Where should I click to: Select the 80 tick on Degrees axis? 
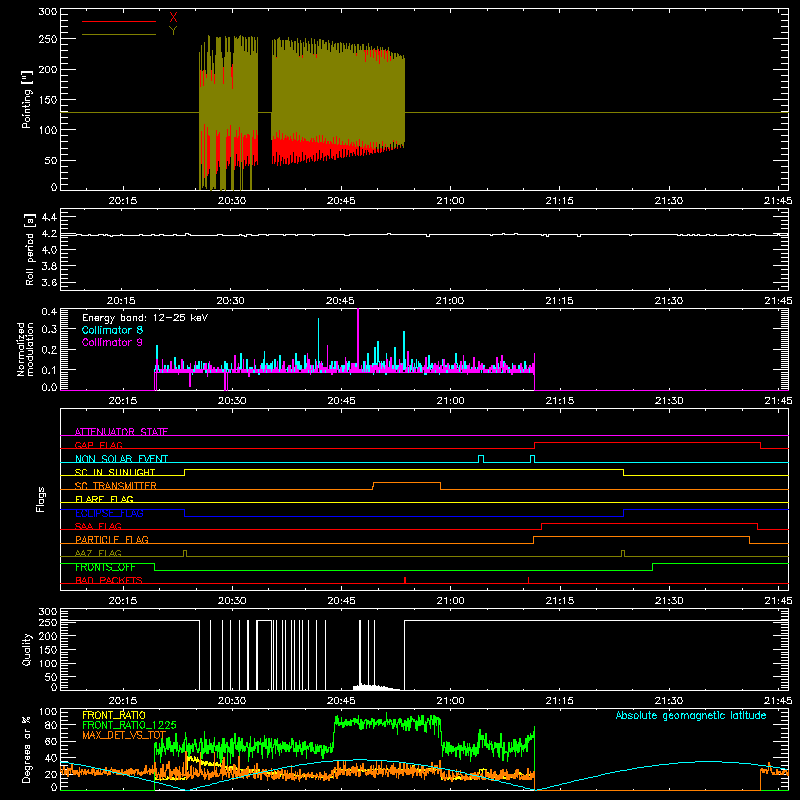[51, 725]
